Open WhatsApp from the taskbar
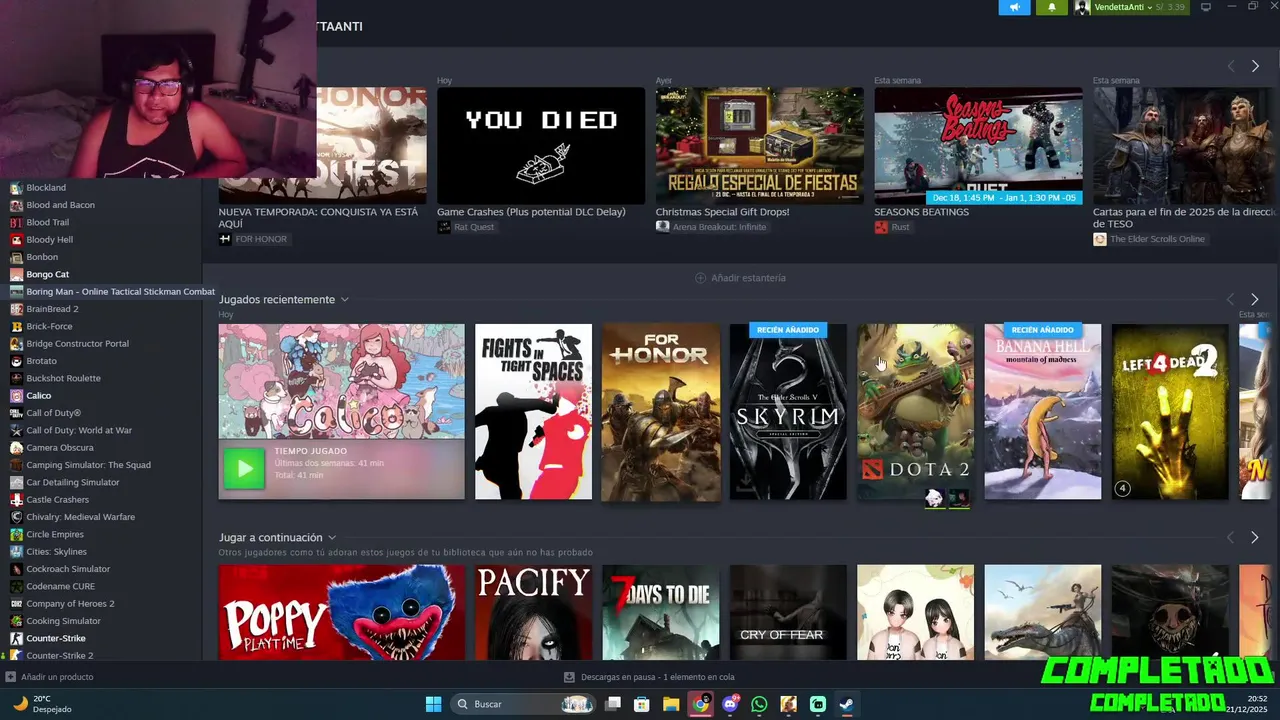1280x720 pixels. click(759, 704)
